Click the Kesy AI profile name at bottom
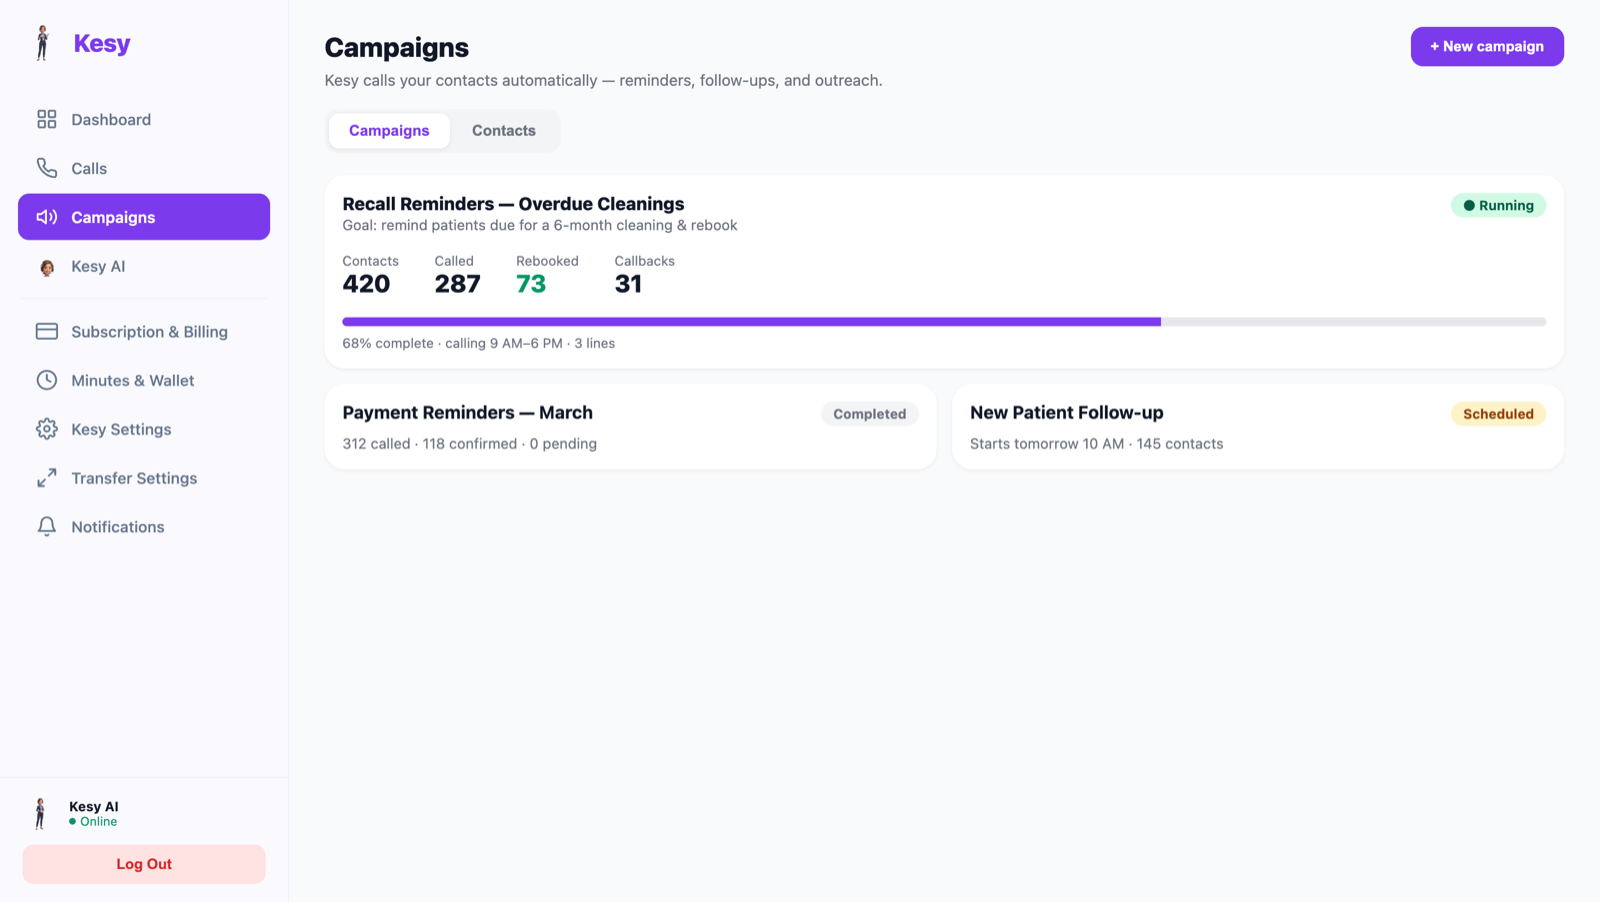 pos(94,807)
